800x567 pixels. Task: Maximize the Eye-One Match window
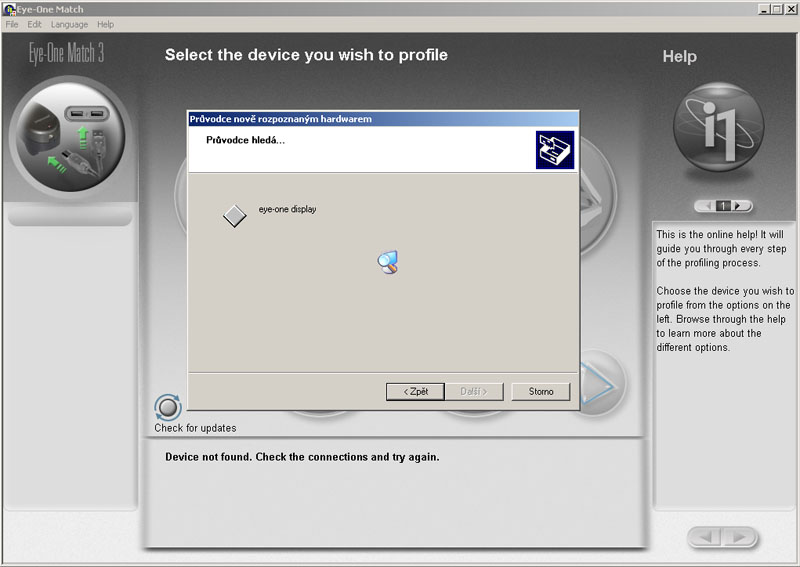click(776, 9)
